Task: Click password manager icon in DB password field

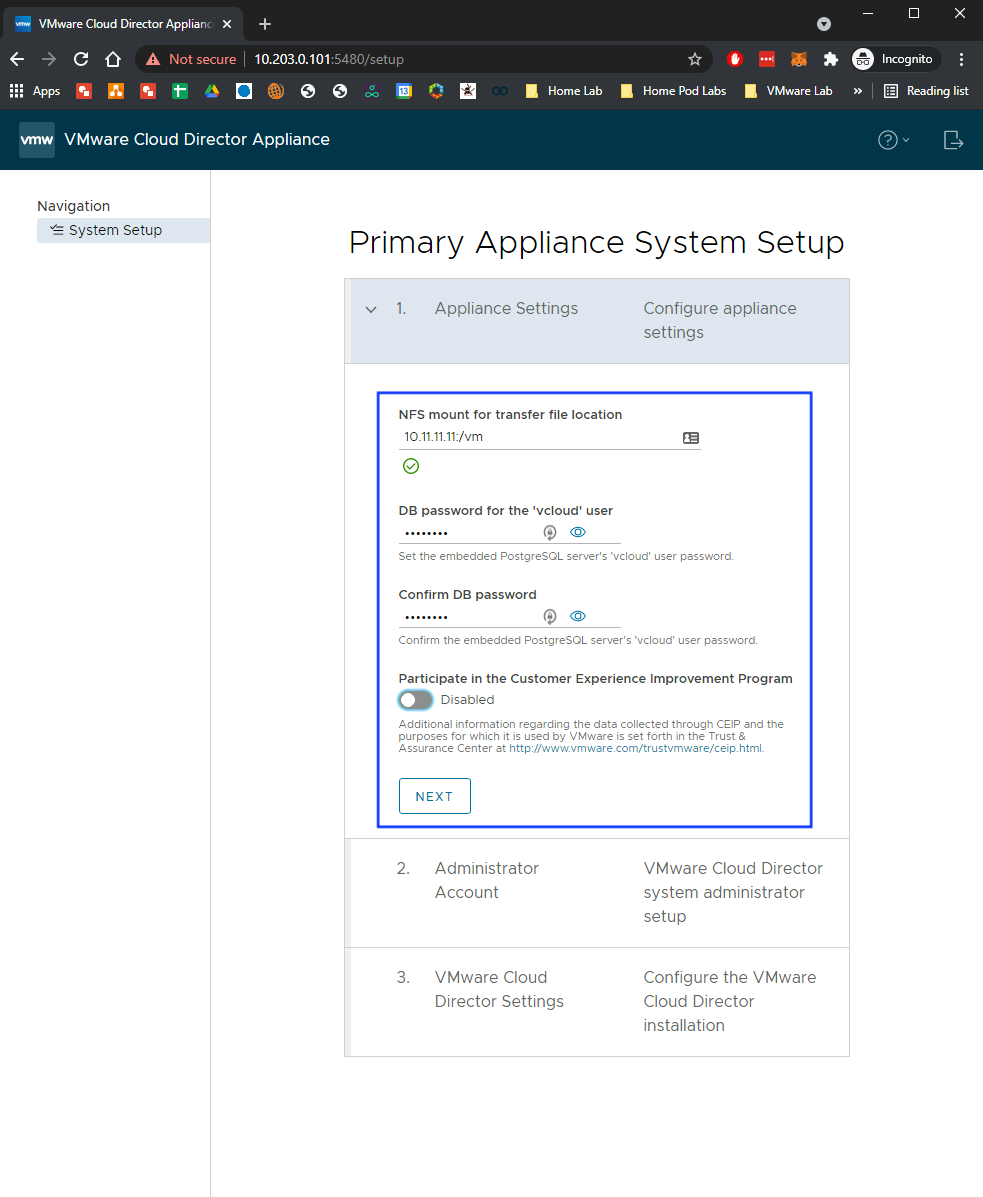Action: pyautogui.click(x=550, y=533)
